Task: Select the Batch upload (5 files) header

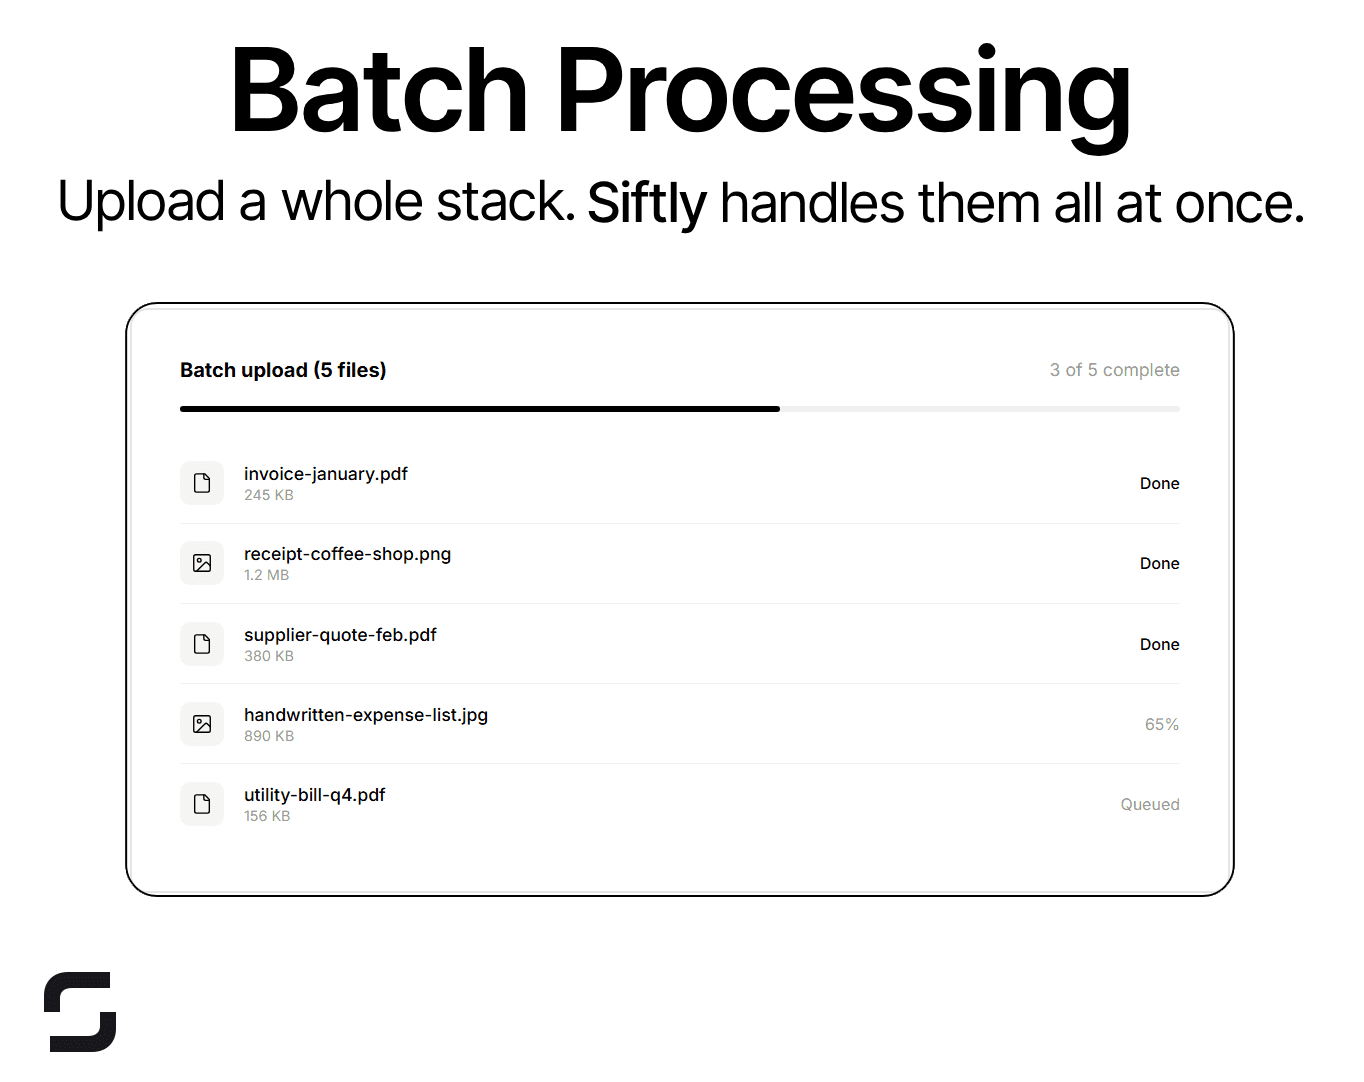Action: click(x=283, y=369)
